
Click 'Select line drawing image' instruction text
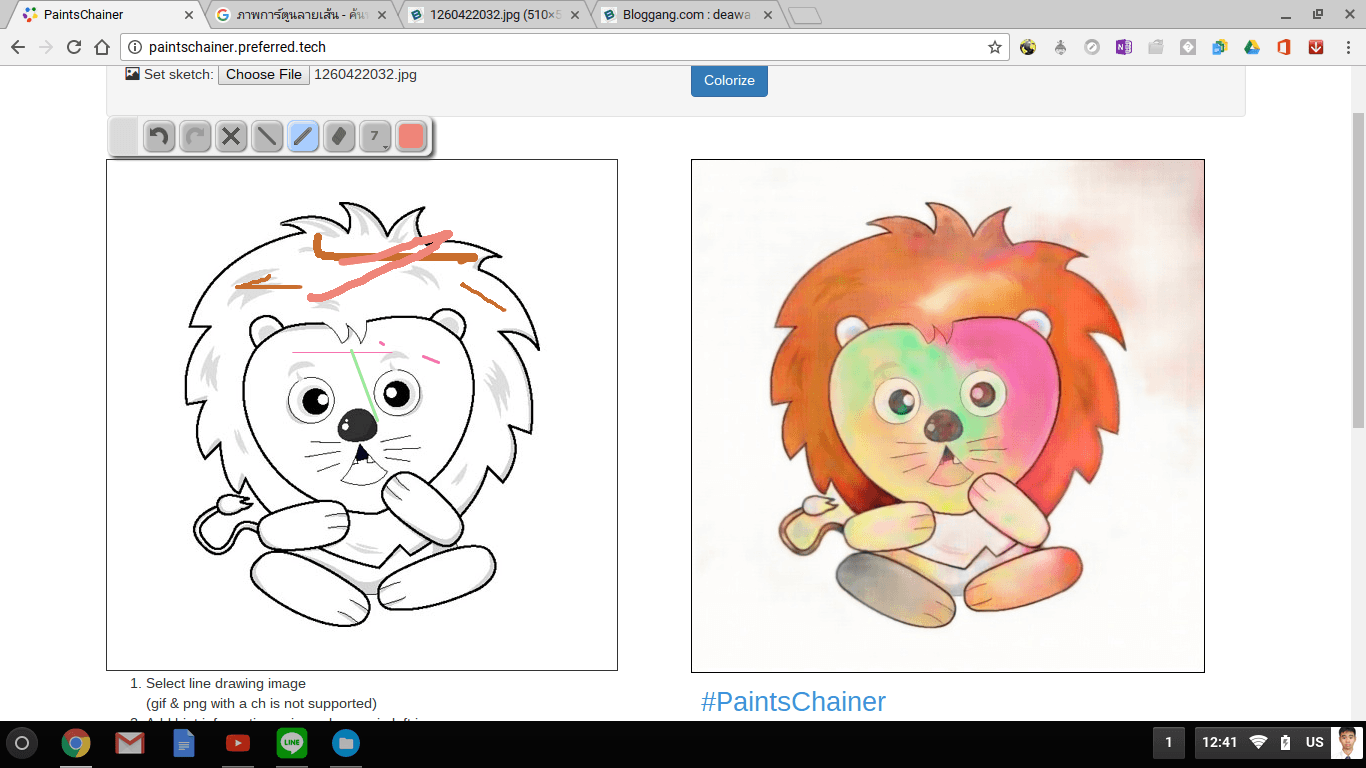pos(226,684)
